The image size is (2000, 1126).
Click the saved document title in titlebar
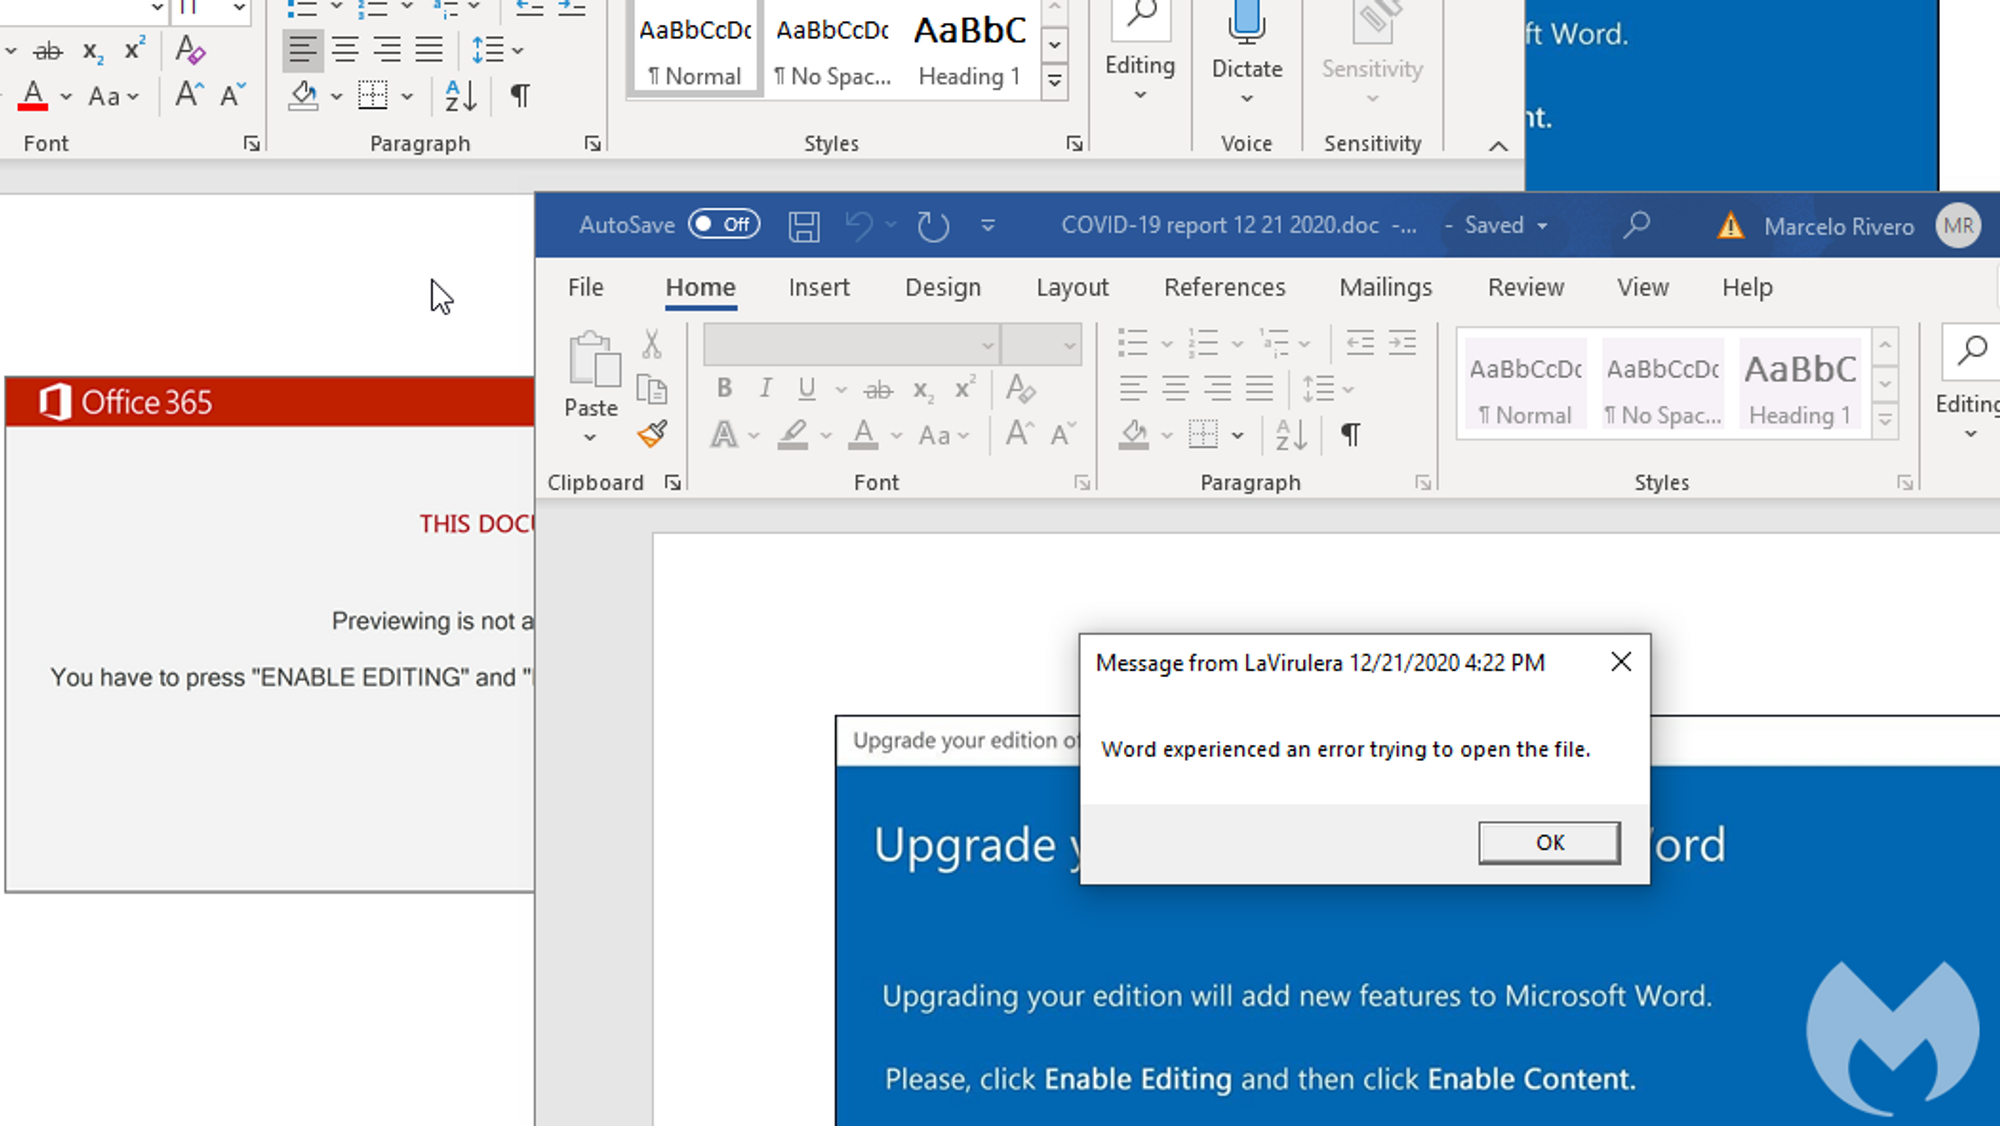[1229, 224]
